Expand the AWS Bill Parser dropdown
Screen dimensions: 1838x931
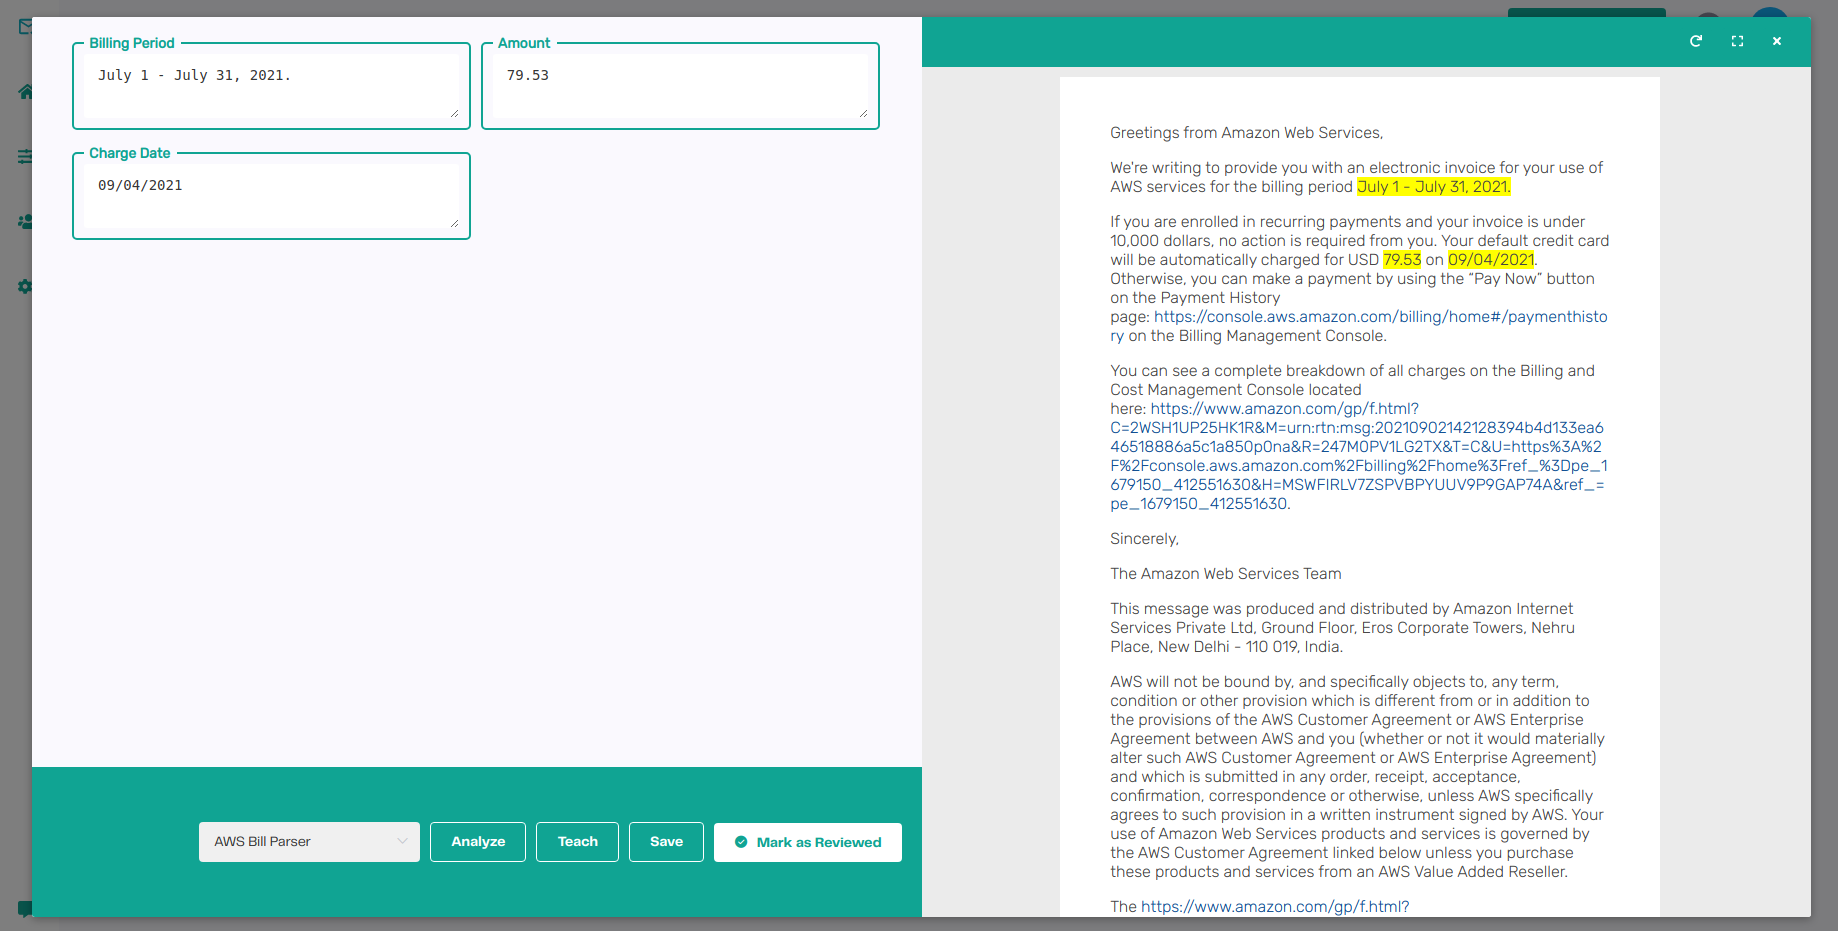click(x=309, y=842)
